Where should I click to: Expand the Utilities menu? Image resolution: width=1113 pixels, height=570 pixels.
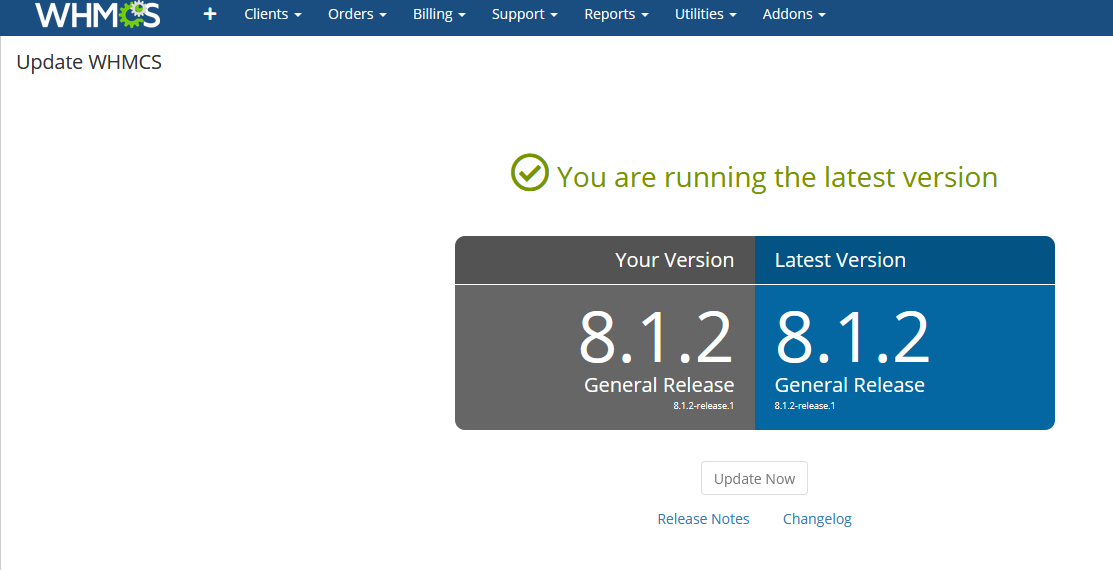tap(706, 14)
